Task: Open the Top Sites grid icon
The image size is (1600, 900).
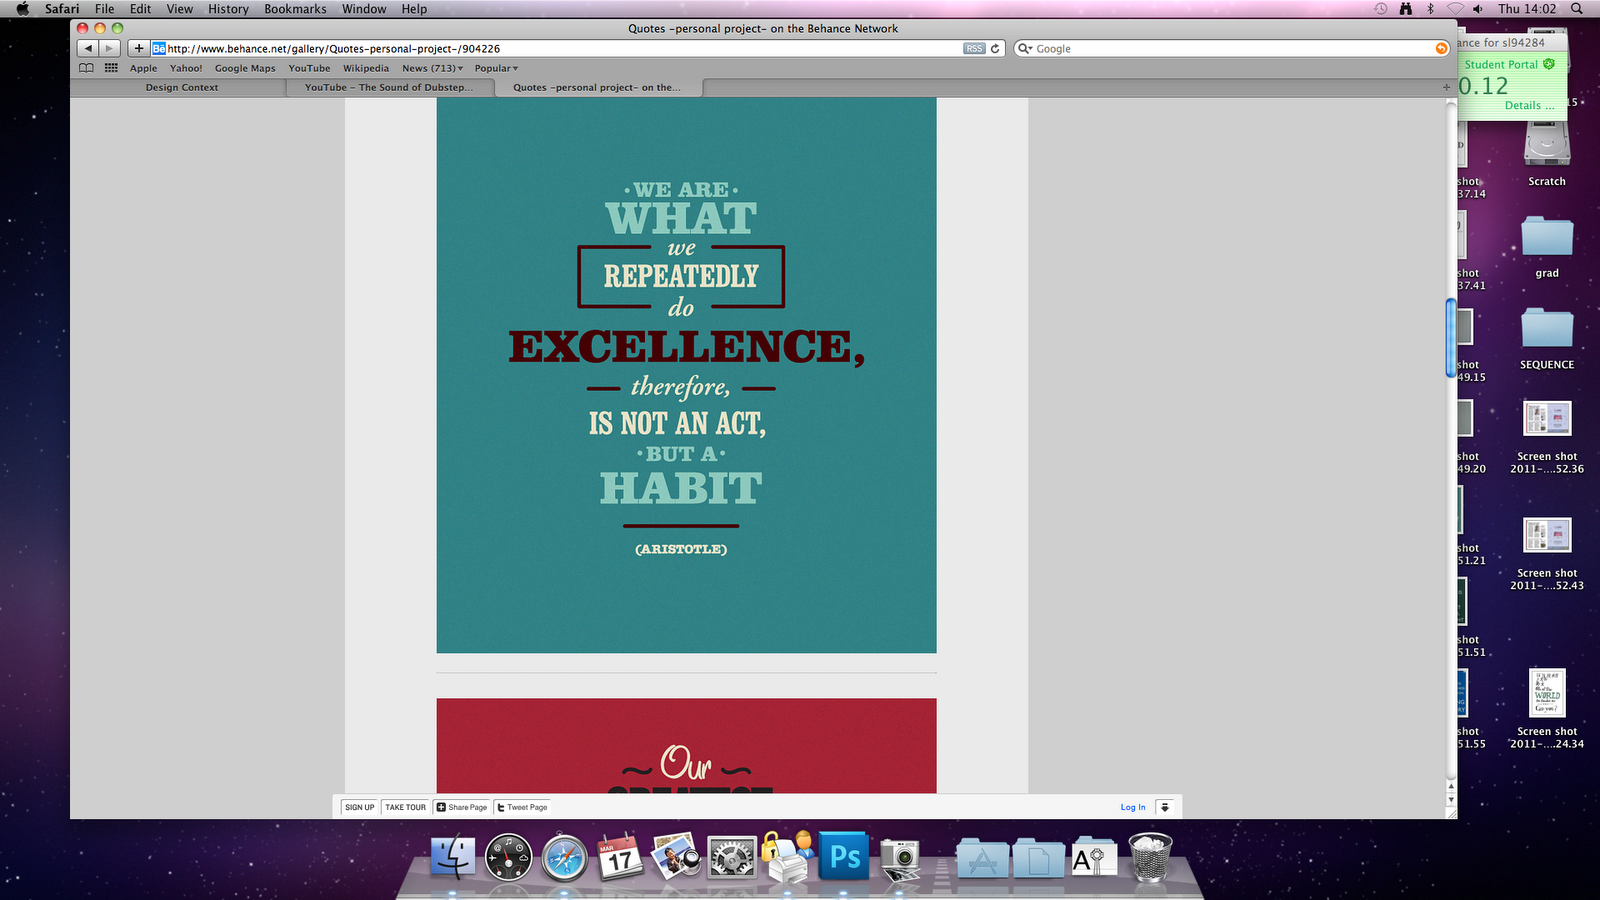Action: point(111,68)
